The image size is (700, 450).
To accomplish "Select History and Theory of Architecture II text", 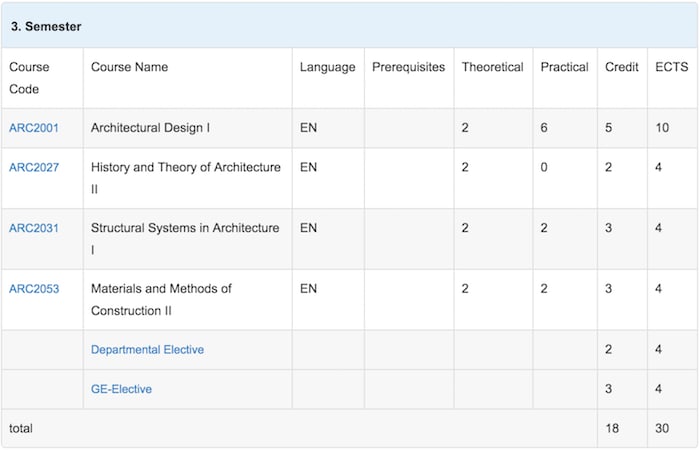I will (186, 178).
